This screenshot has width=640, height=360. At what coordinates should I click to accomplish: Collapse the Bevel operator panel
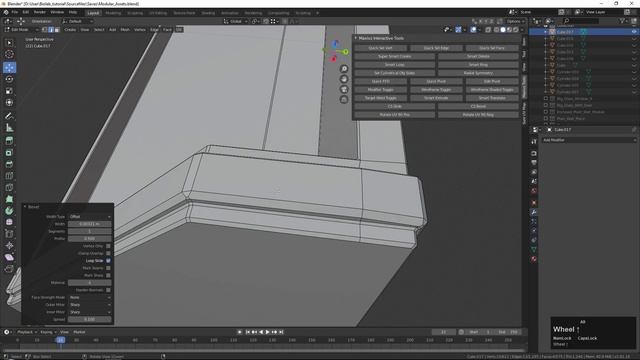(25, 207)
